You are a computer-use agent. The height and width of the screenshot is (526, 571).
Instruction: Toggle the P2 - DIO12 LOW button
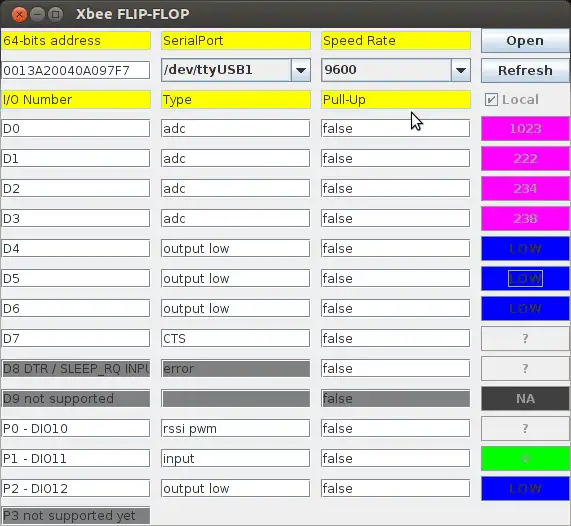[525, 488]
